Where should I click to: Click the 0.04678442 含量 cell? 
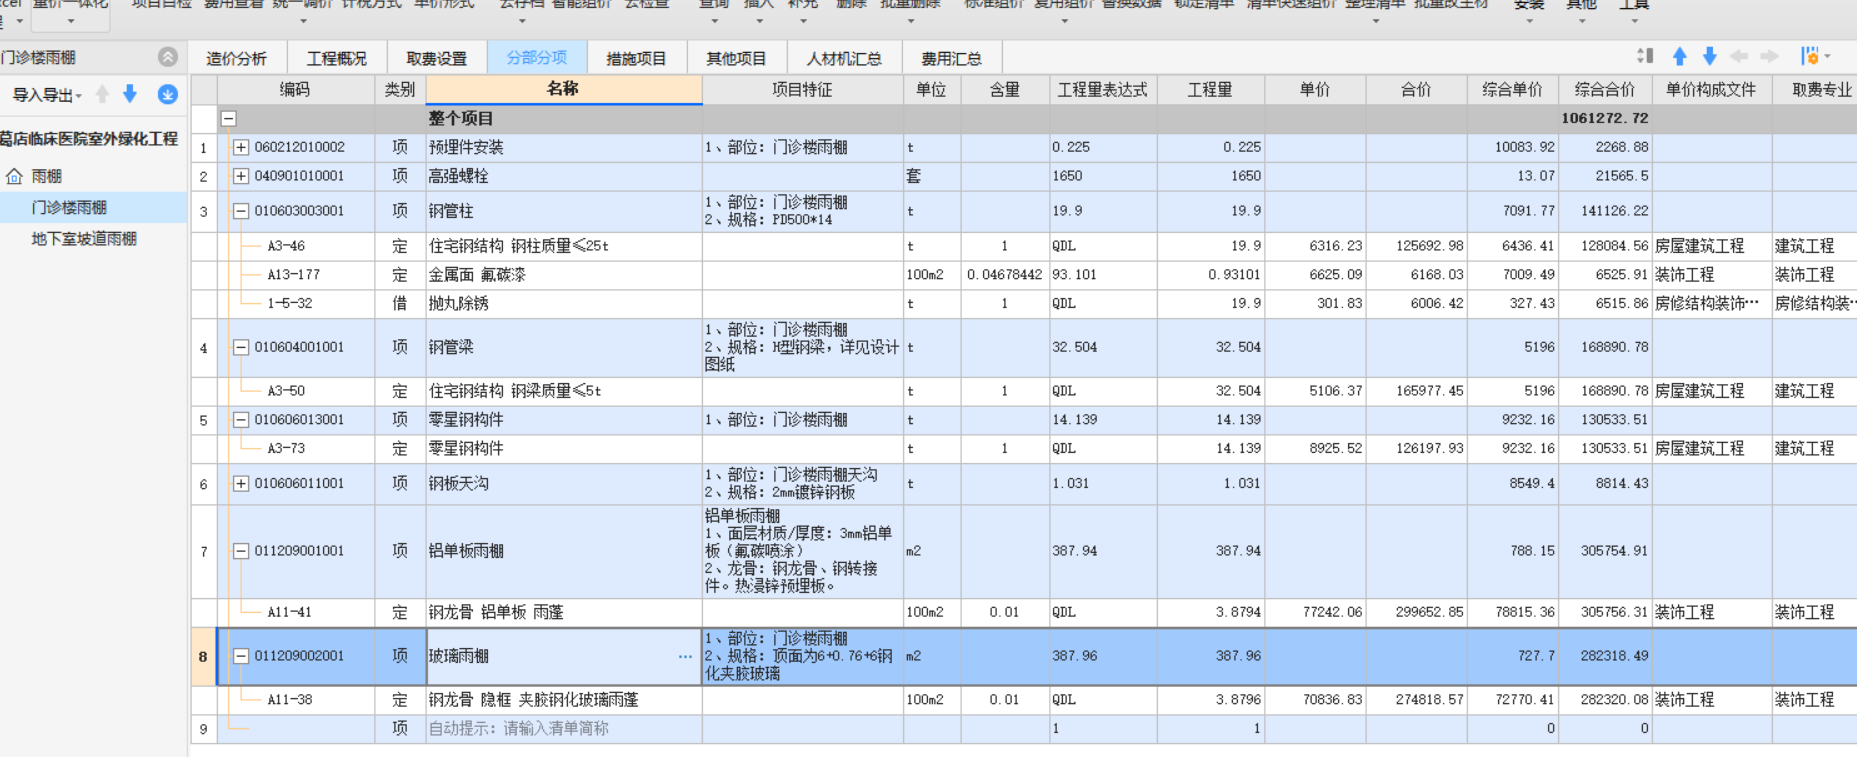(x=1005, y=275)
